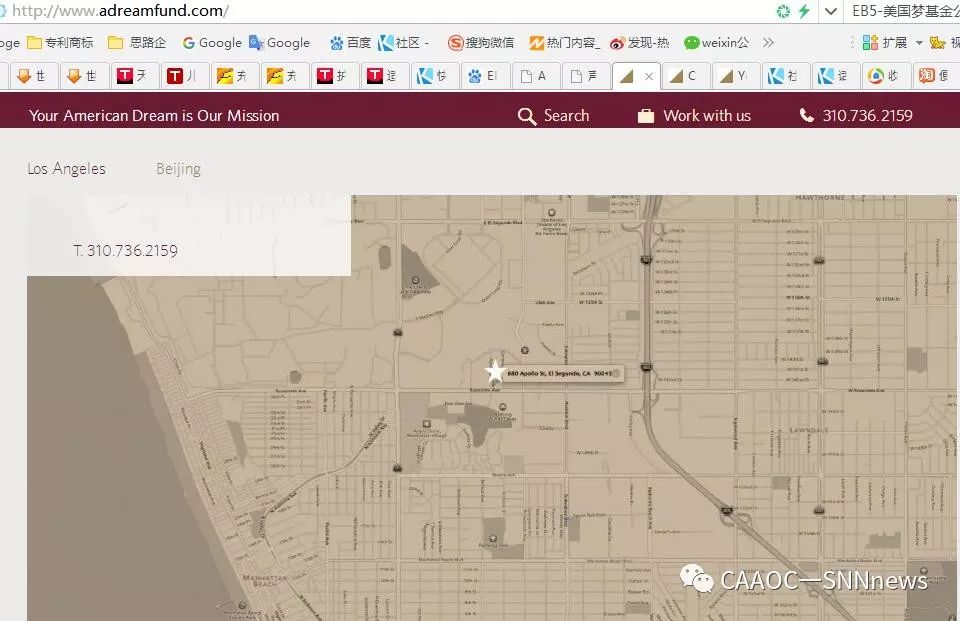
Task: Expand the bookmarks overflow chevron
Action: (768, 43)
